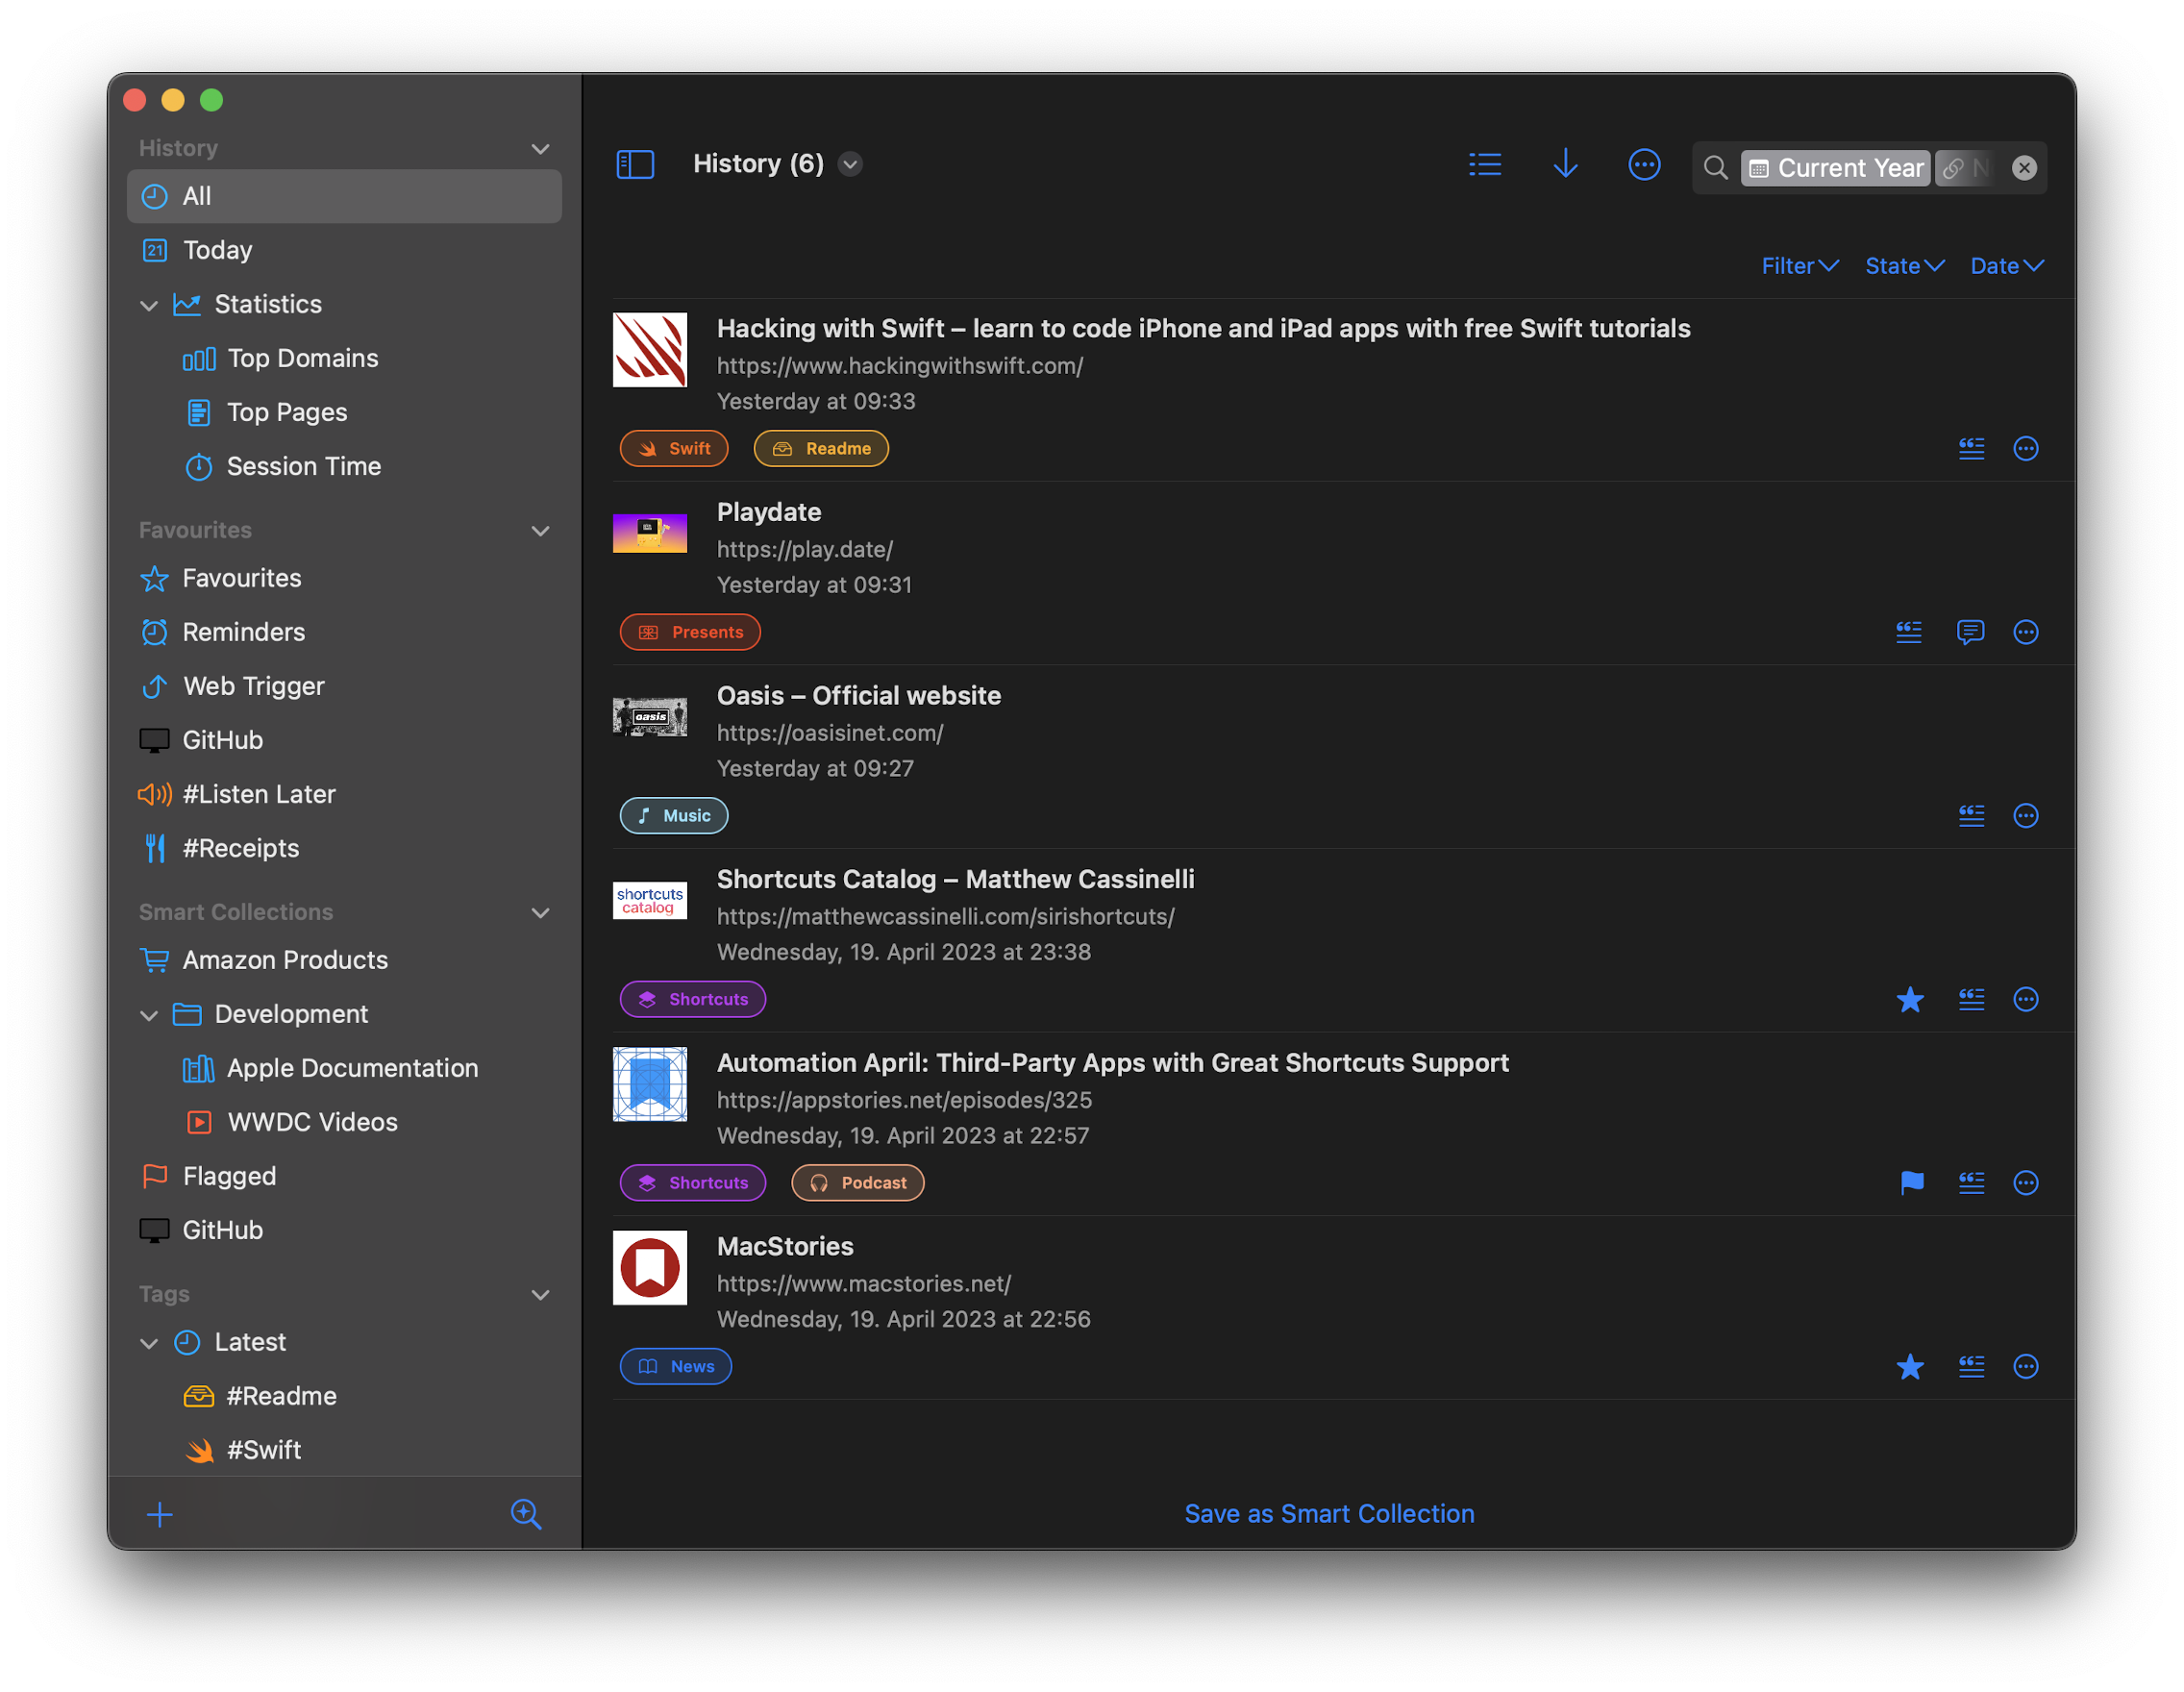Collapse the Statistics tree item

[149, 305]
